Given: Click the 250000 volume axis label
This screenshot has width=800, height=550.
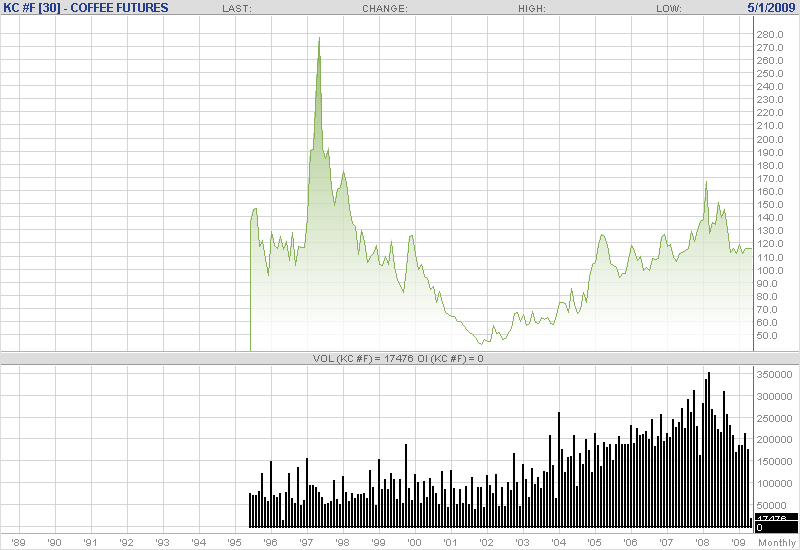Looking at the screenshot, I should point(774,419).
